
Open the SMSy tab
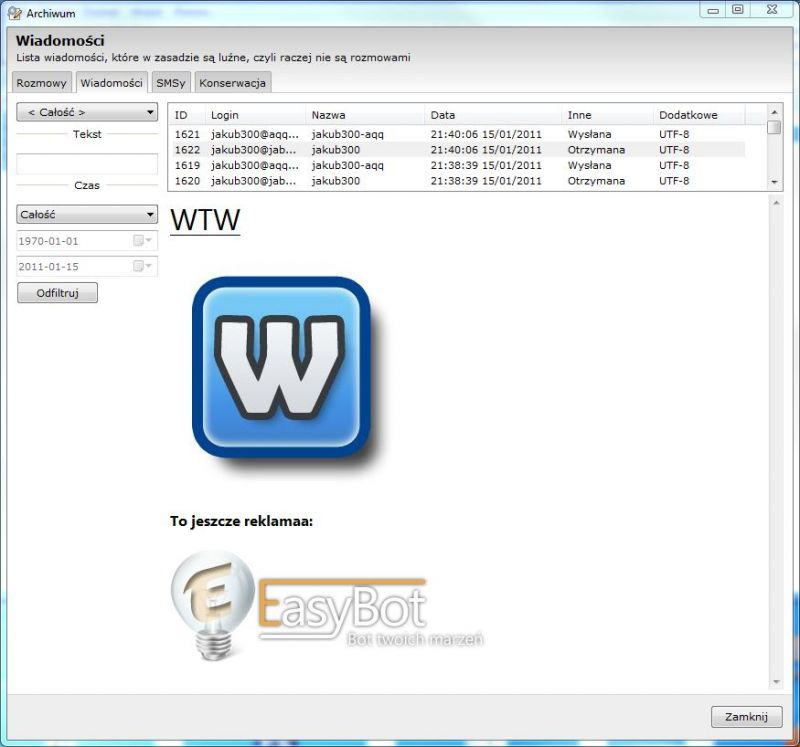[171, 83]
